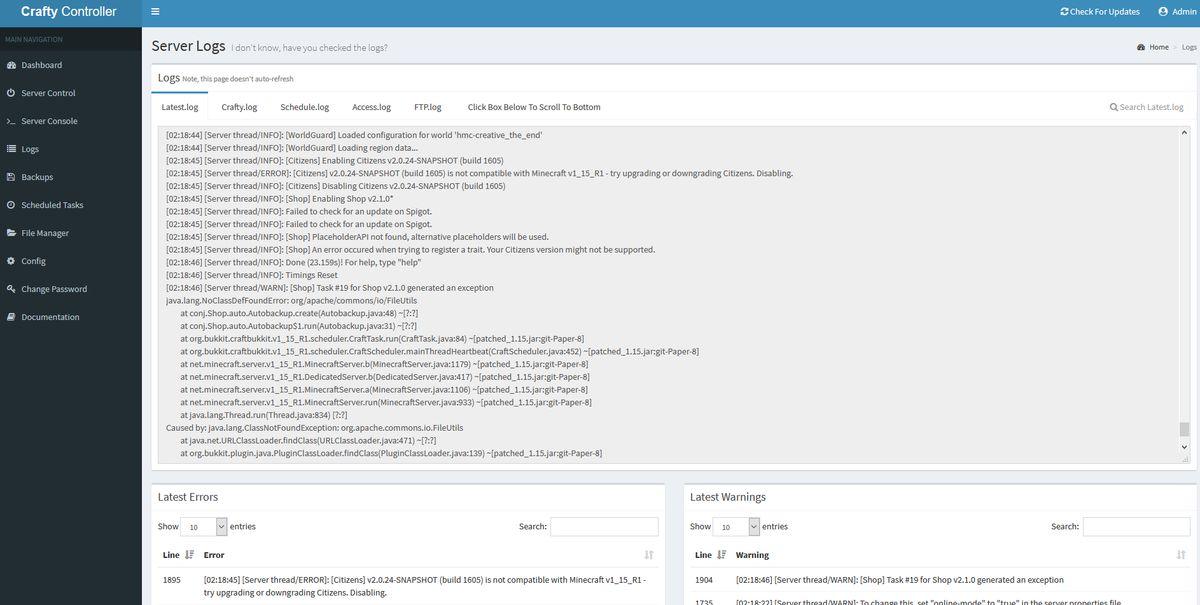The width and height of the screenshot is (1200, 605).
Task: Switch to the Access.log tab
Action: [x=371, y=107]
